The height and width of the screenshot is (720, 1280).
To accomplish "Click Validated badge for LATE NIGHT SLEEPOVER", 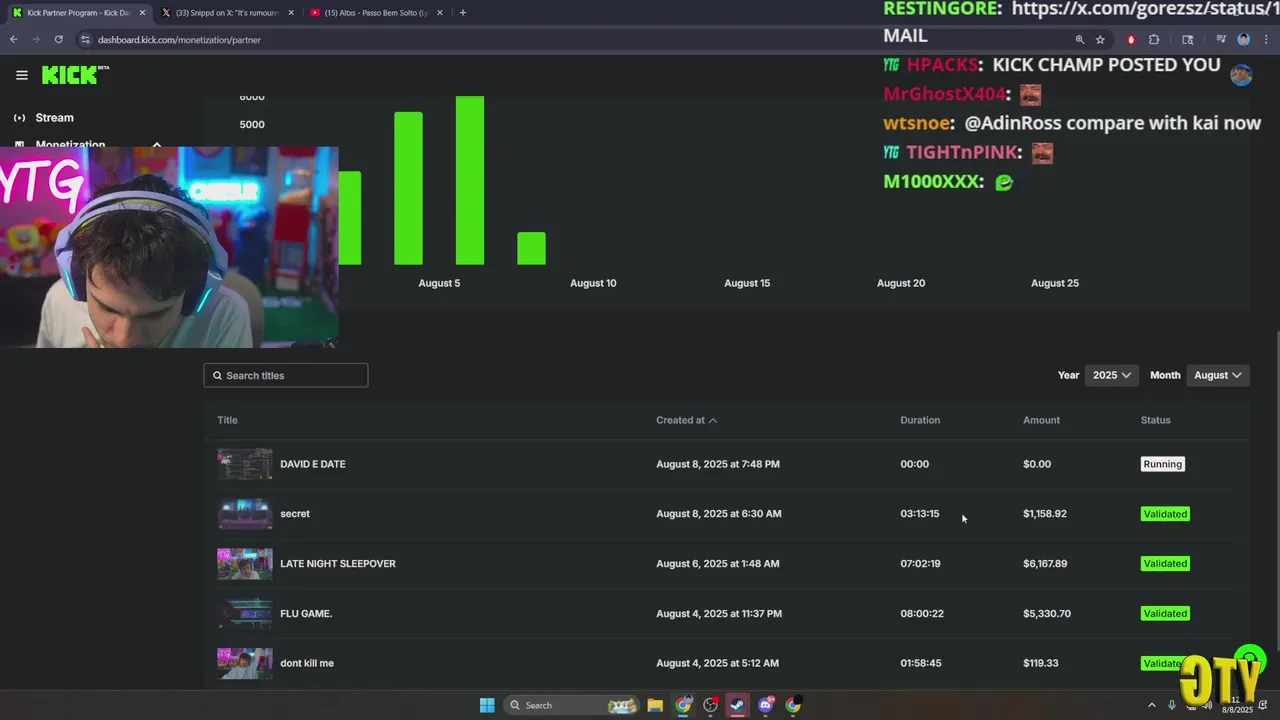I will [1165, 564].
